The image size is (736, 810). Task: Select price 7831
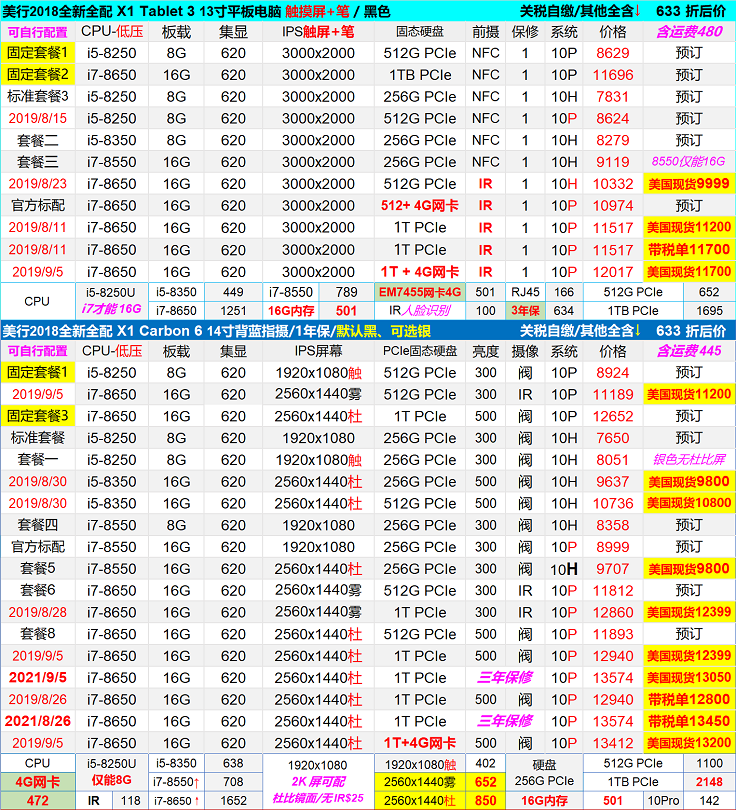(613, 97)
